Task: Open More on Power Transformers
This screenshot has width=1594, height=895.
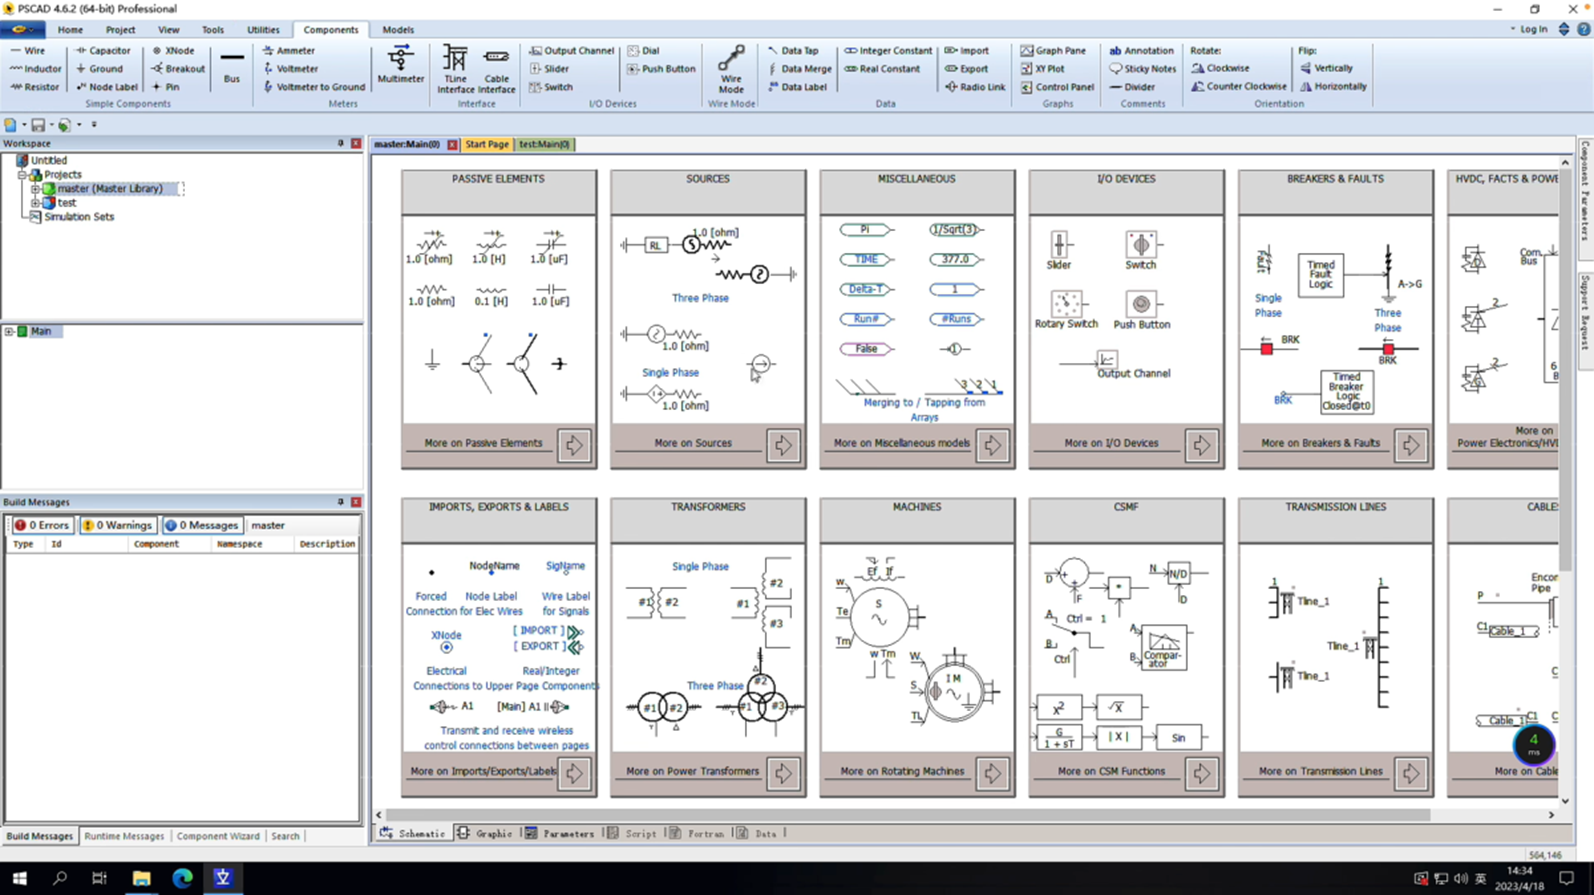Action: tap(783, 772)
